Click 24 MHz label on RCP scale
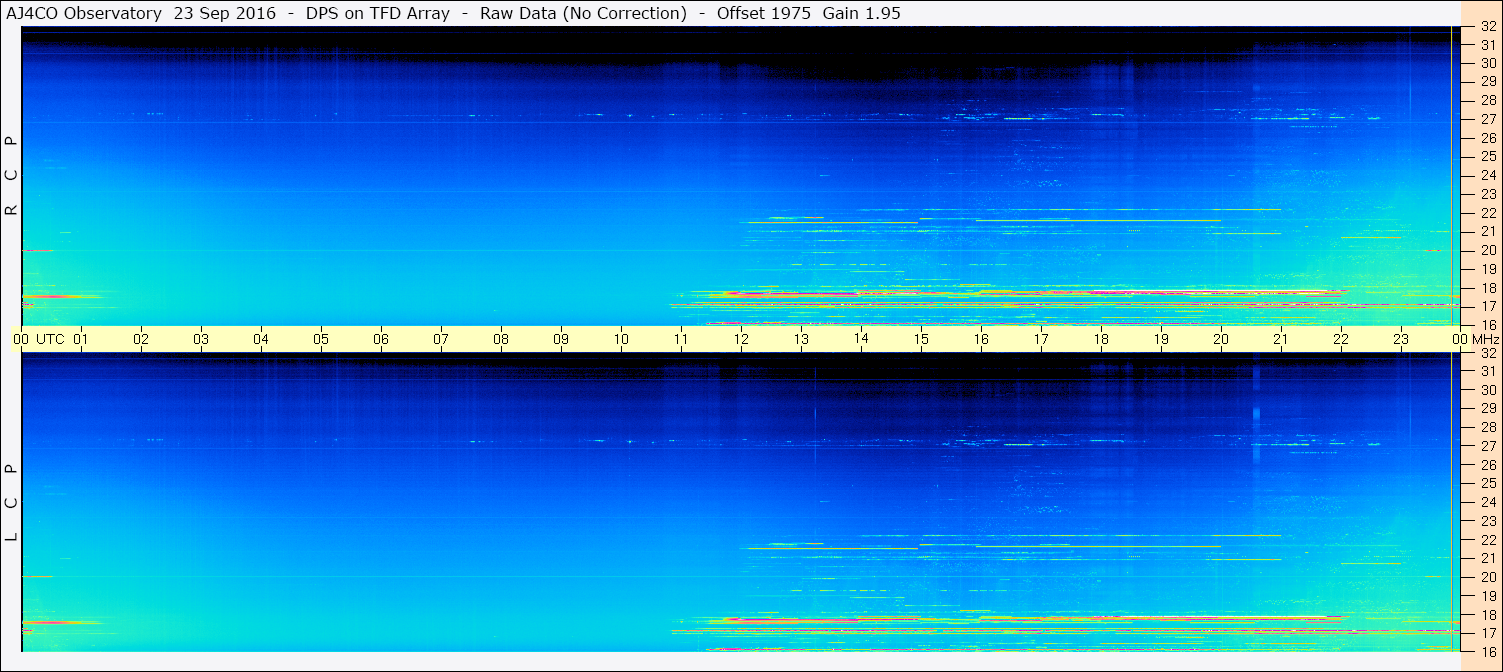This screenshot has height=672, width=1503. tap(1488, 175)
